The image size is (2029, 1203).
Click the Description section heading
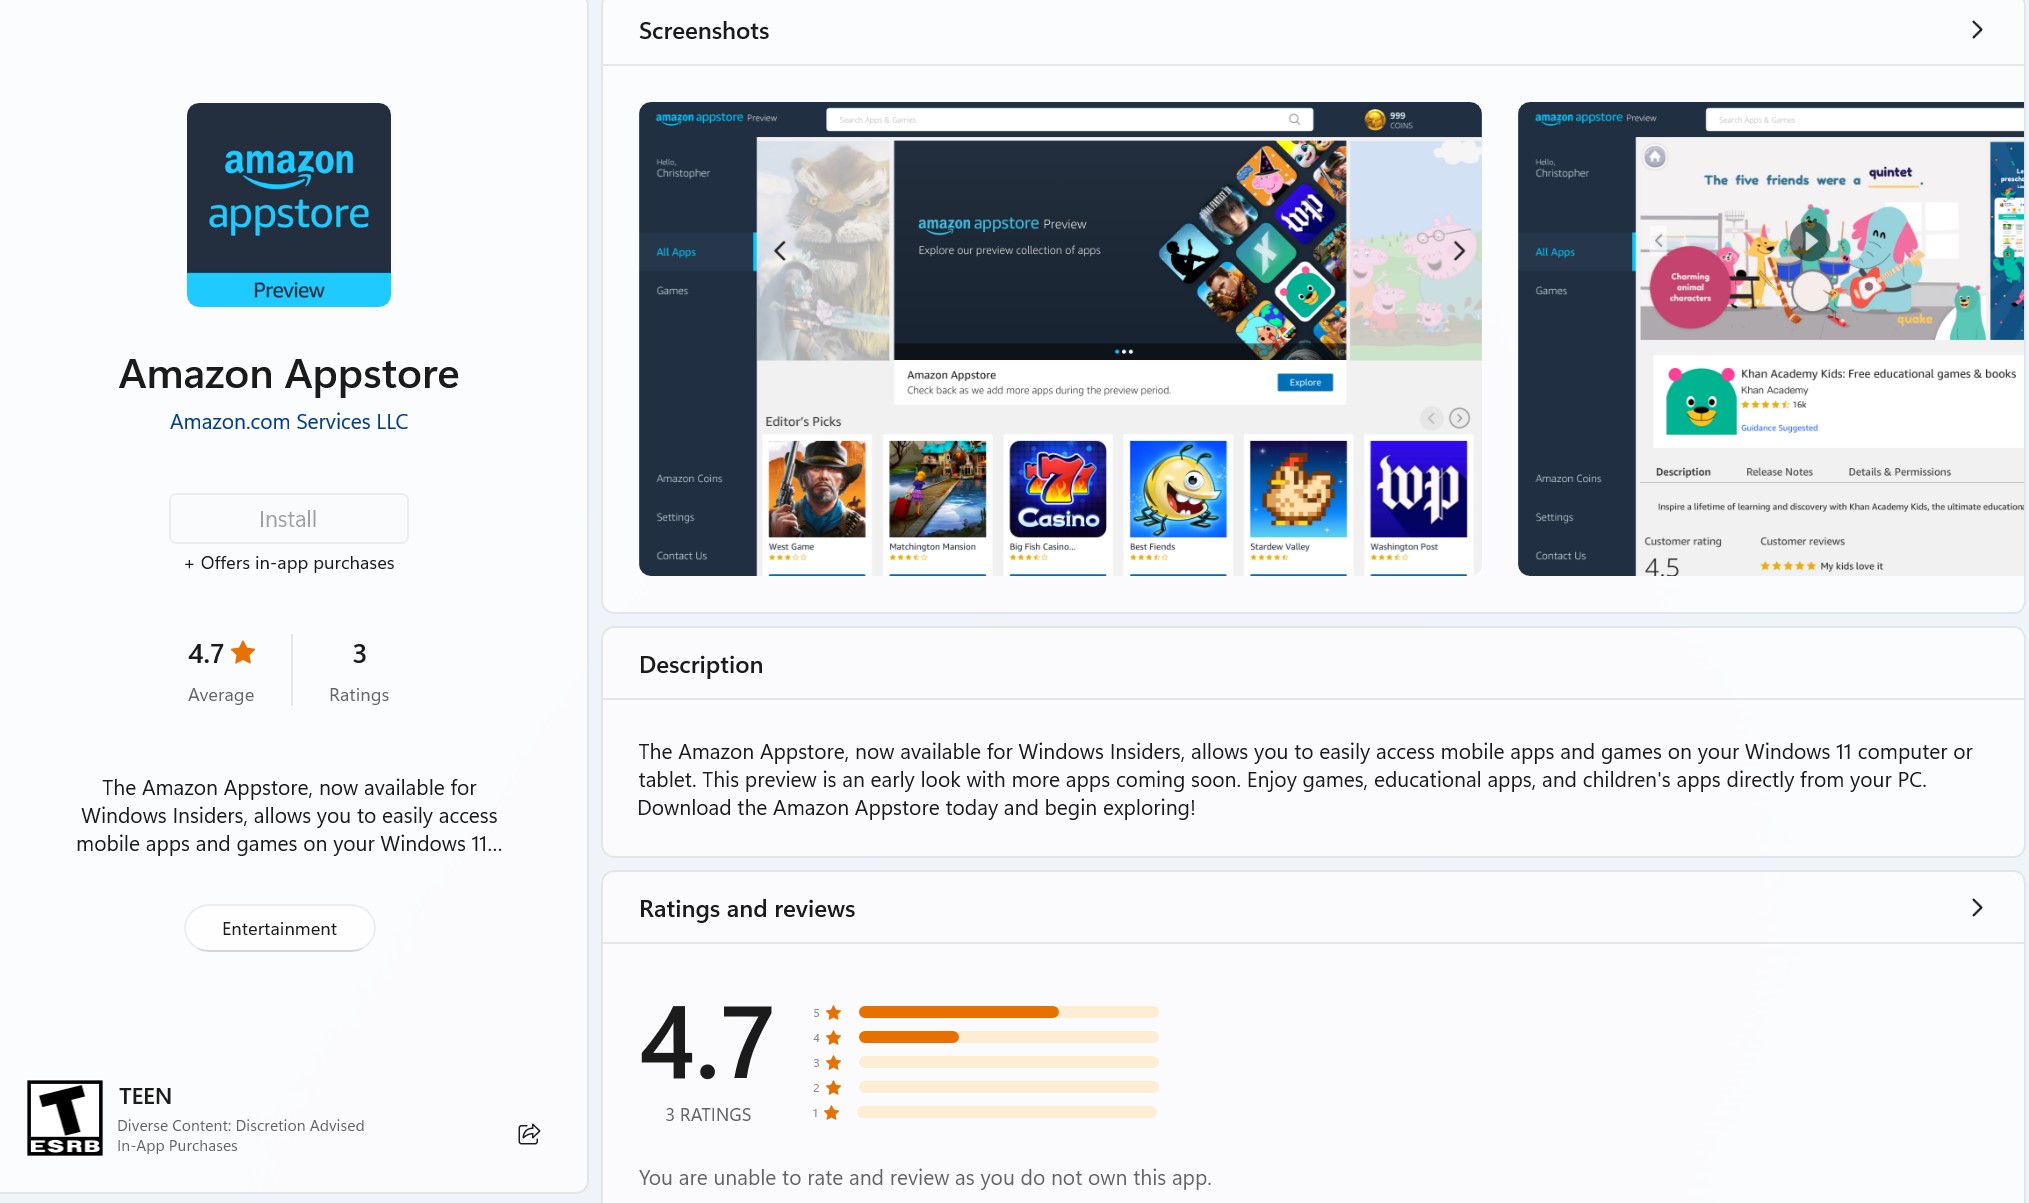[701, 665]
